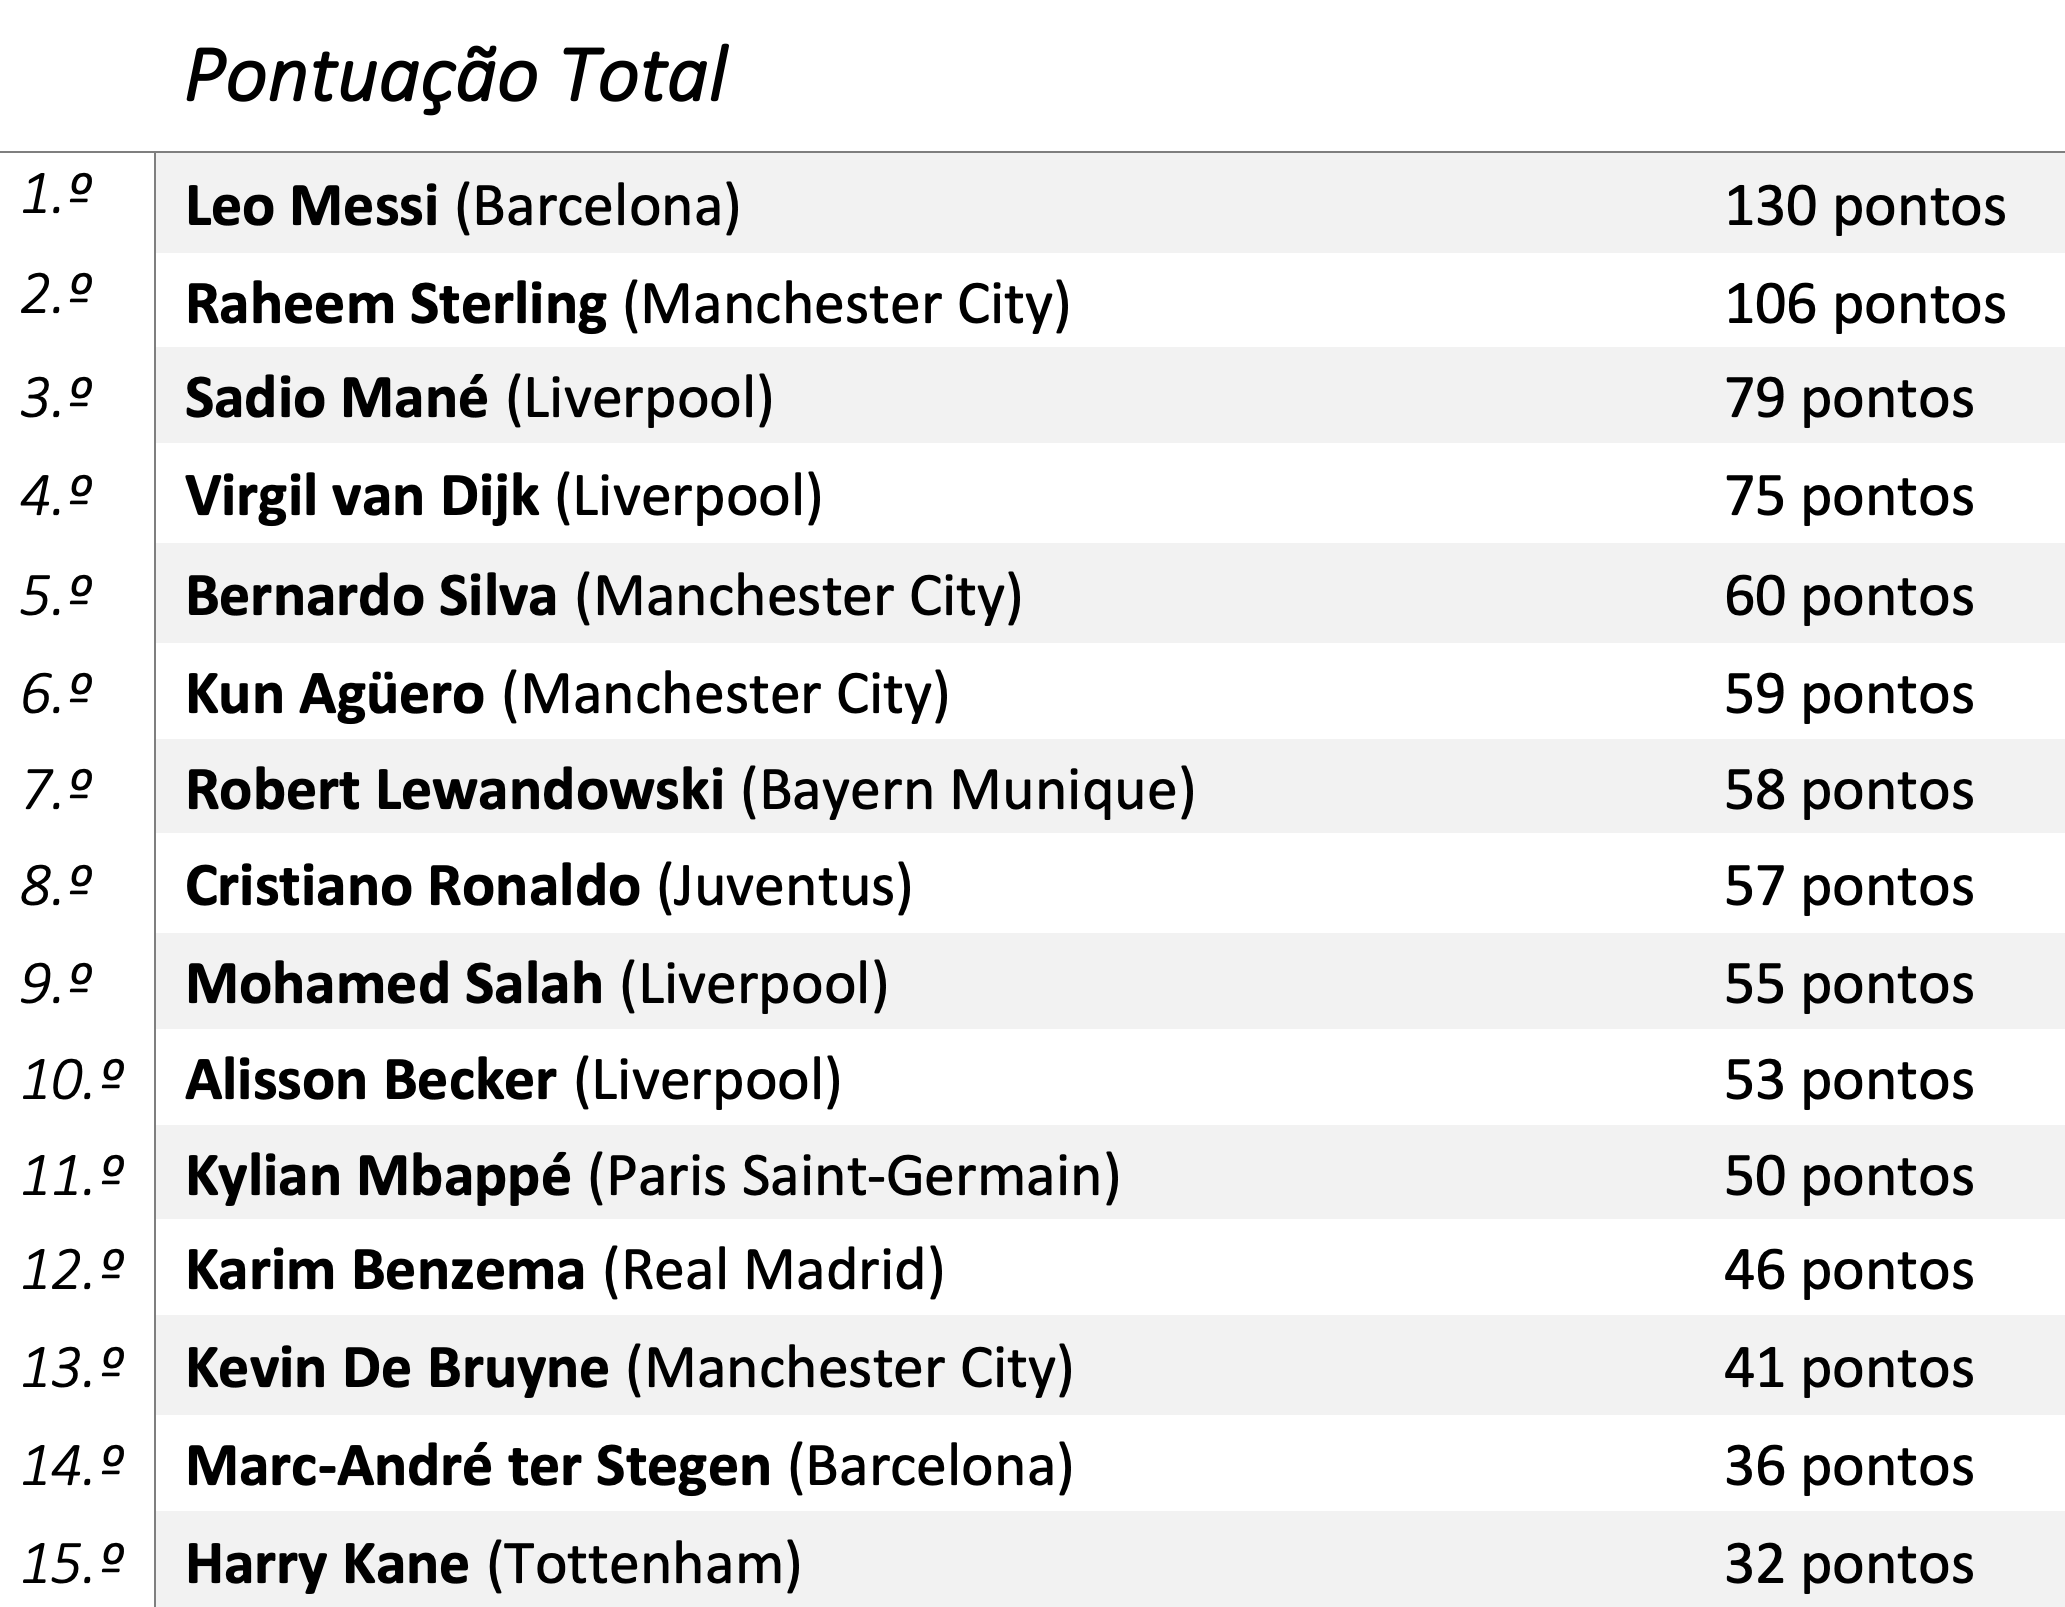
Task: Select the 7.º position label
Action: [x=57, y=788]
